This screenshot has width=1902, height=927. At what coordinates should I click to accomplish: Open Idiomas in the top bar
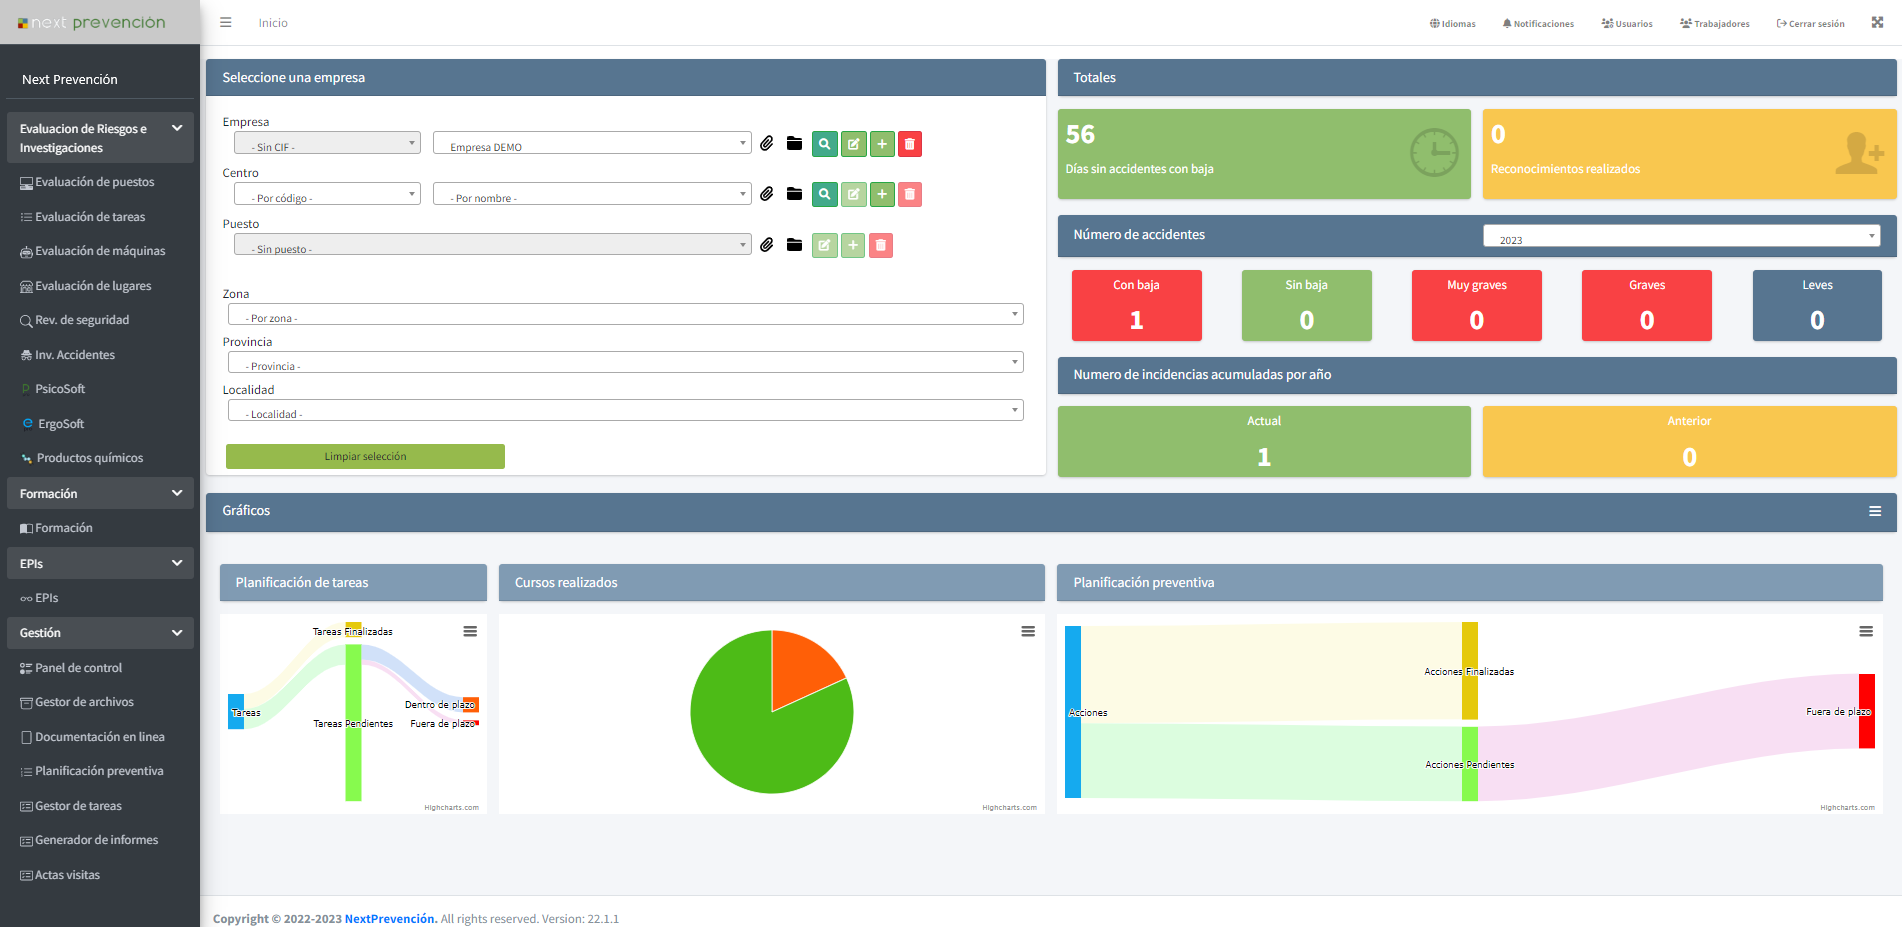pyautogui.click(x=1453, y=23)
